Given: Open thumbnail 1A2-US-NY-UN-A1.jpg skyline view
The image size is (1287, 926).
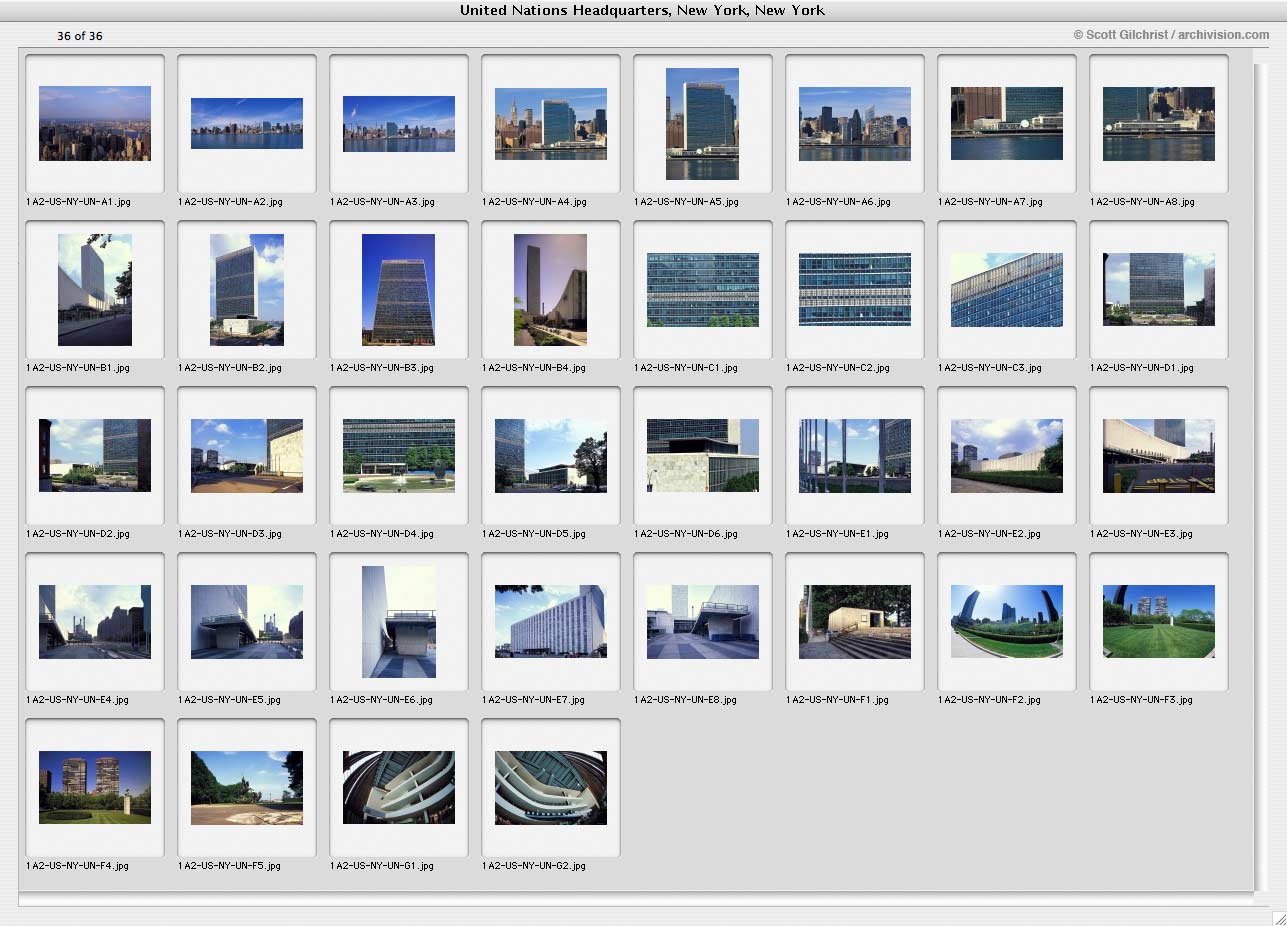Looking at the screenshot, I should [95, 123].
